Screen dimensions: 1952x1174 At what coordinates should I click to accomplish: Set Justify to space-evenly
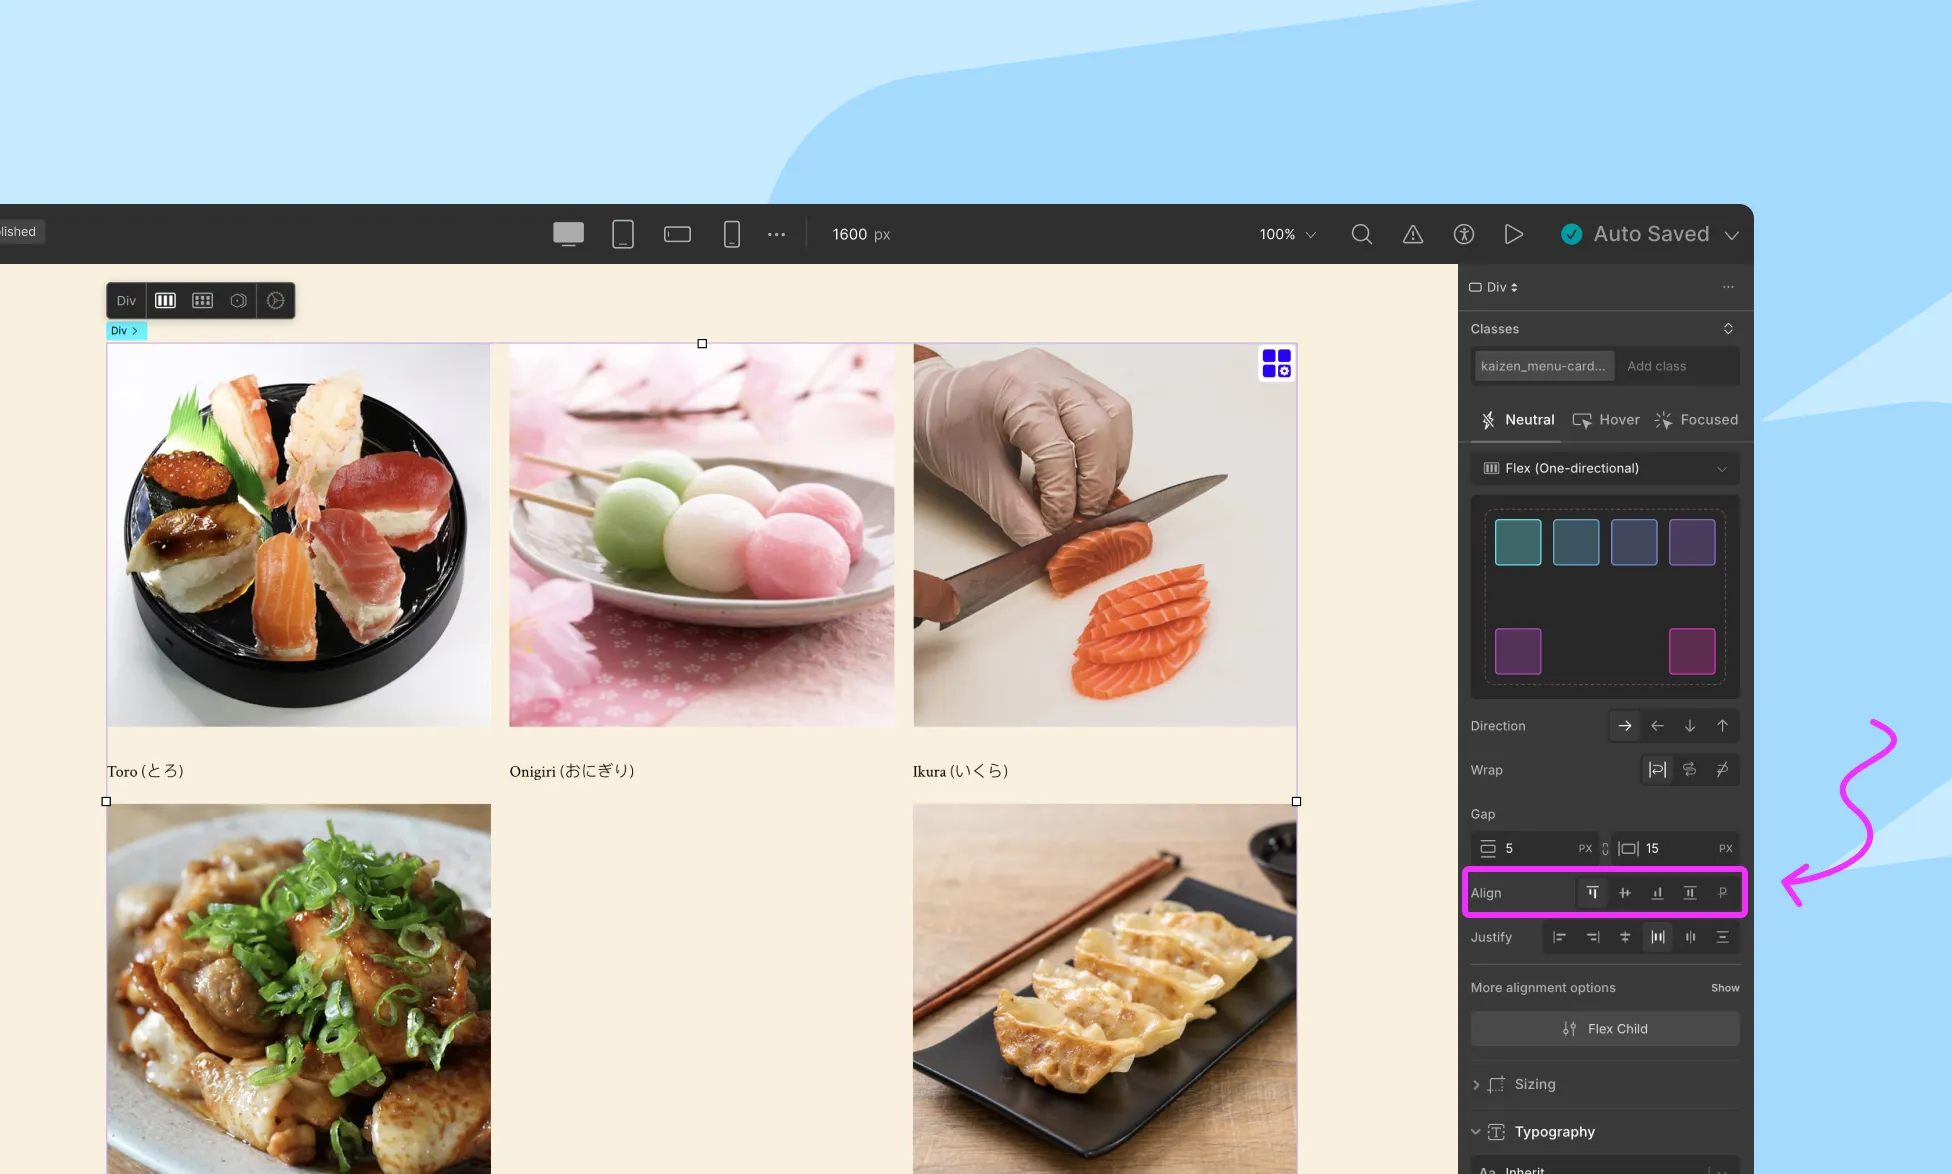pyautogui.click(x=1722, y=937)
